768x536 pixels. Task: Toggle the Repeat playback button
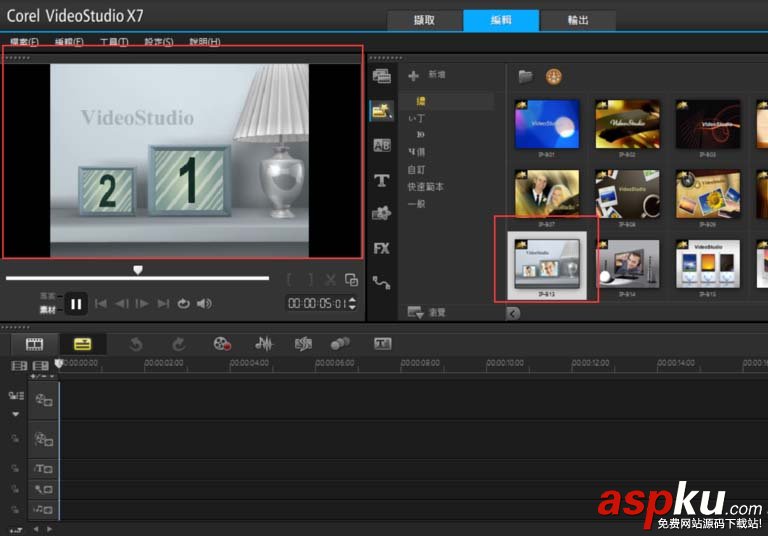point(184,304)
